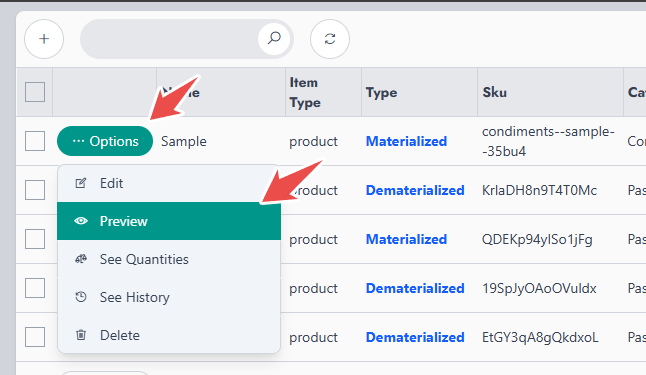
Task: Tick the select-all checkbox in header
Action: coord(35,92)
